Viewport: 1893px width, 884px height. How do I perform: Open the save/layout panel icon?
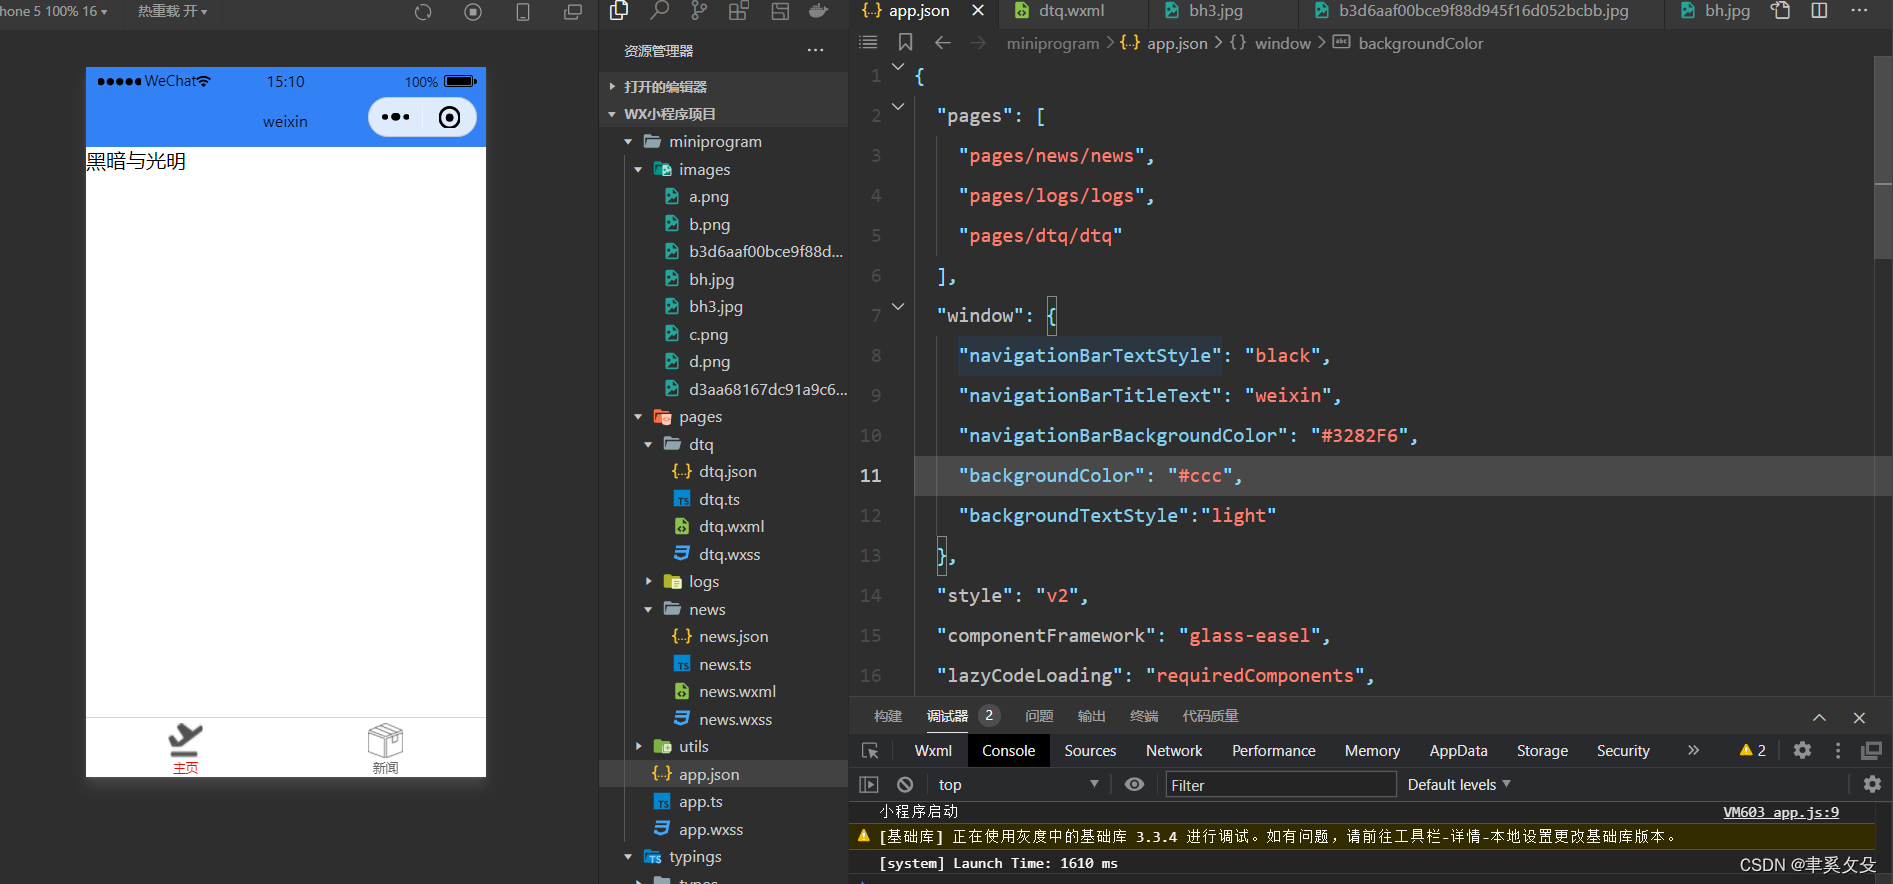click(780, 11)
